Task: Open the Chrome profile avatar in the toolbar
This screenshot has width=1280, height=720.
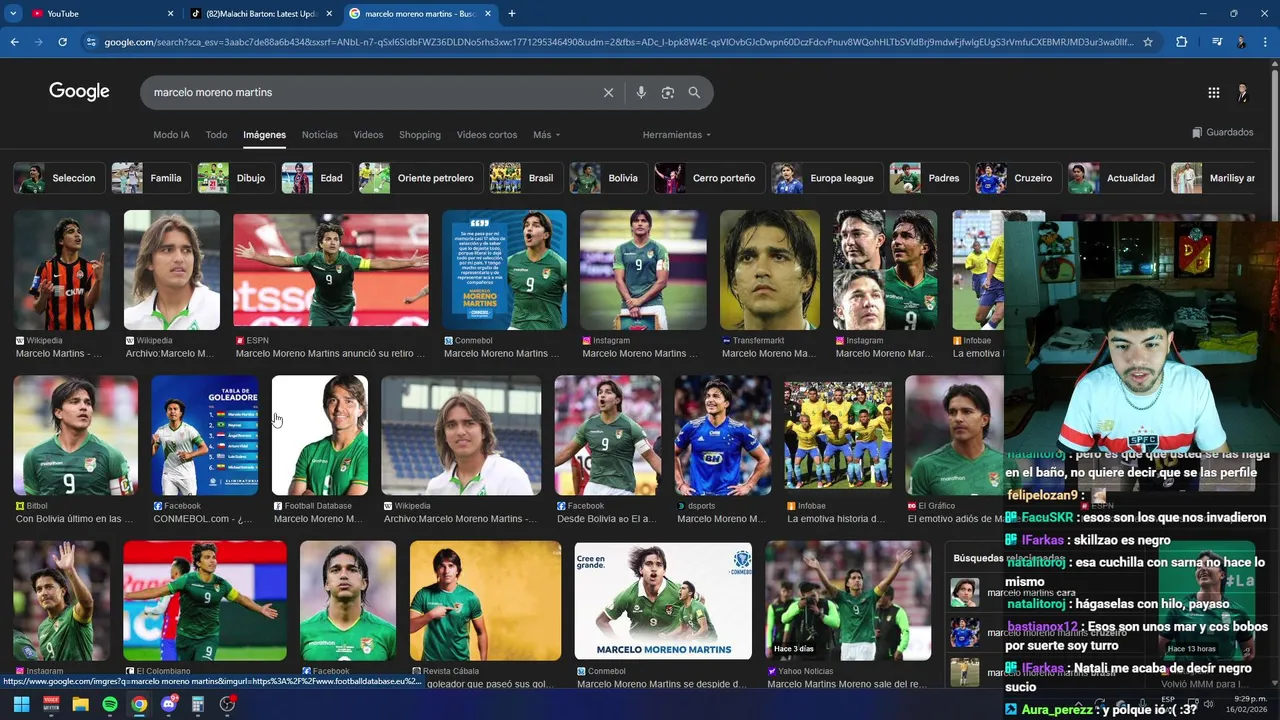Action: coord(1241,42)
